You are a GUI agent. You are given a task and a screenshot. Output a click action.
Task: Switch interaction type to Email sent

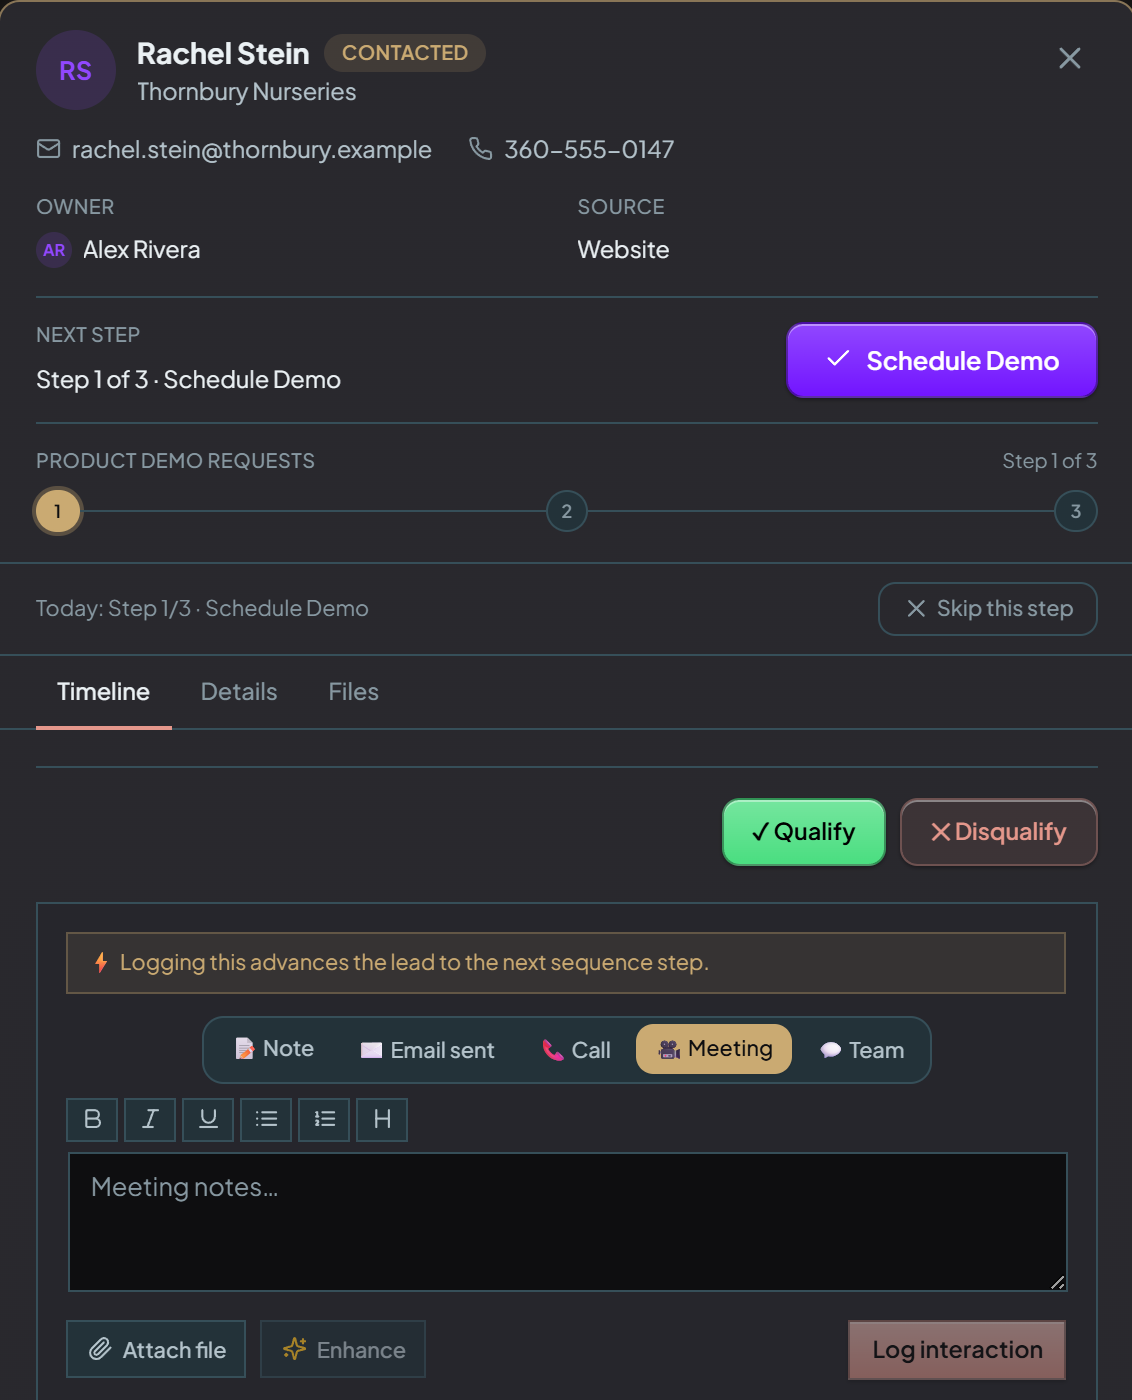pyautogui.click(x=428, y=1050)
